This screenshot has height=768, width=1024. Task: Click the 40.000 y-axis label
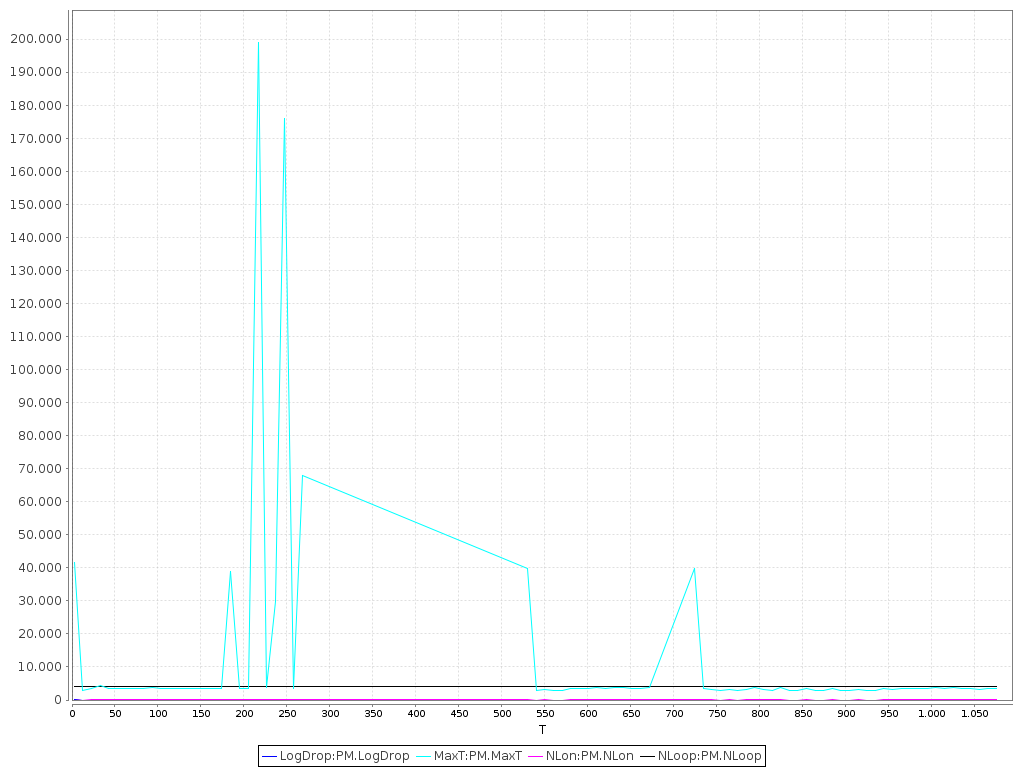[39, 568]
